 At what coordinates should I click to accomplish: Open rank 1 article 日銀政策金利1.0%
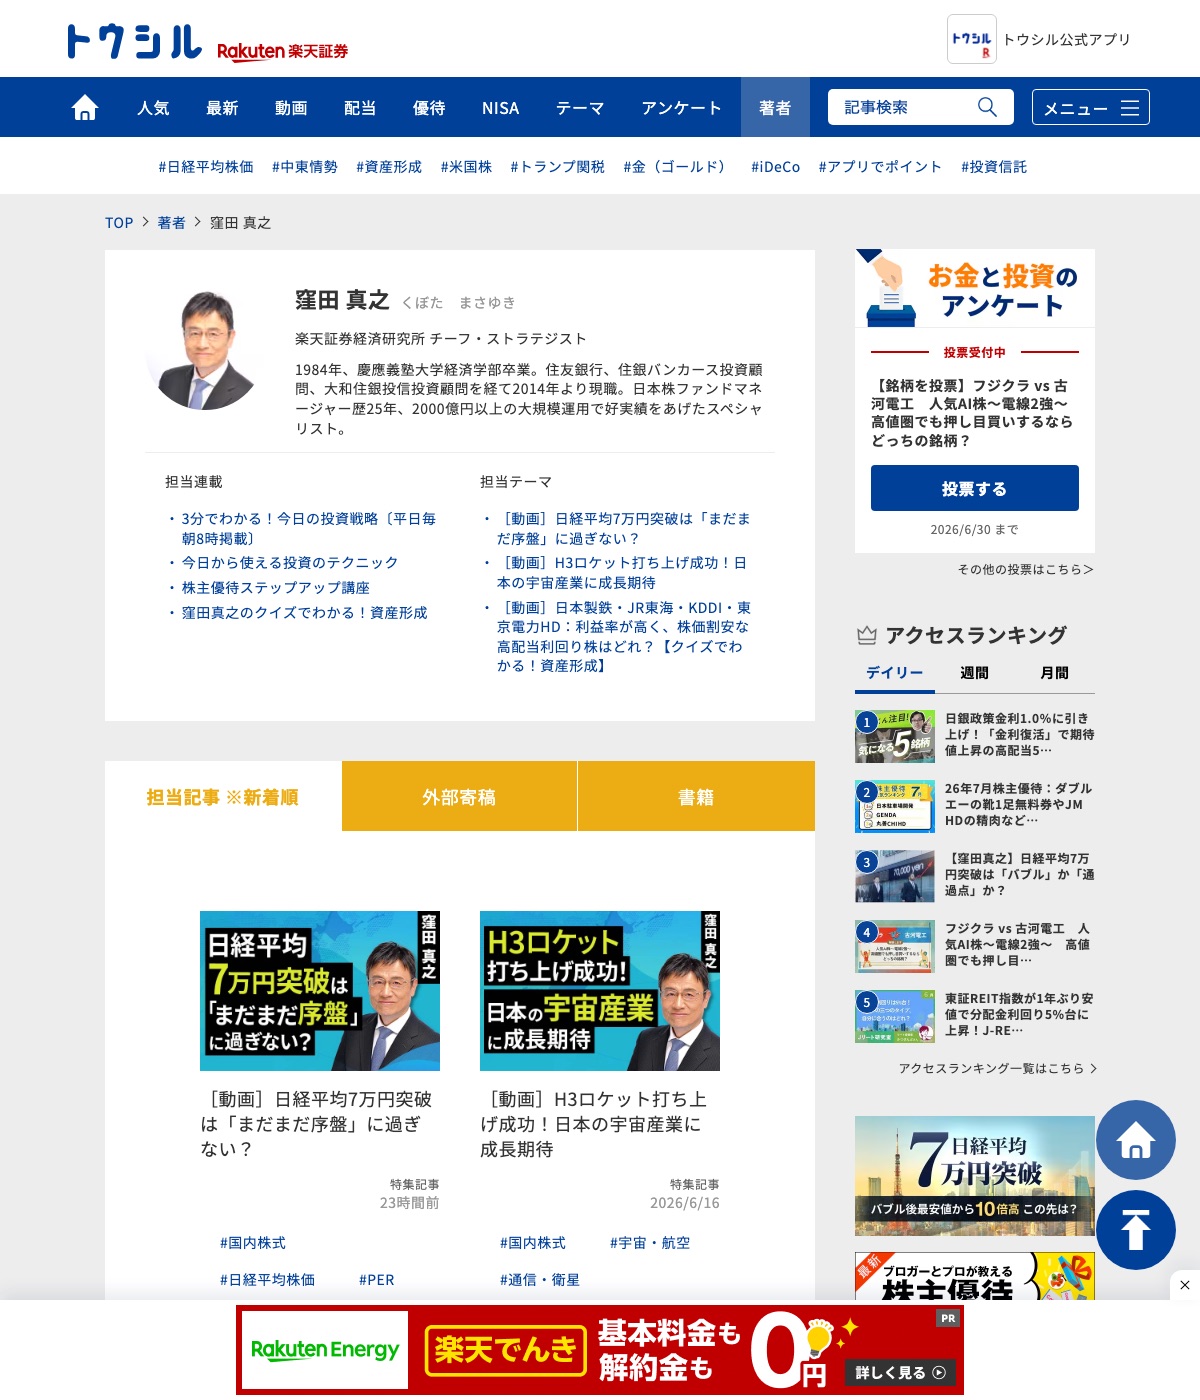point(1020,734)
